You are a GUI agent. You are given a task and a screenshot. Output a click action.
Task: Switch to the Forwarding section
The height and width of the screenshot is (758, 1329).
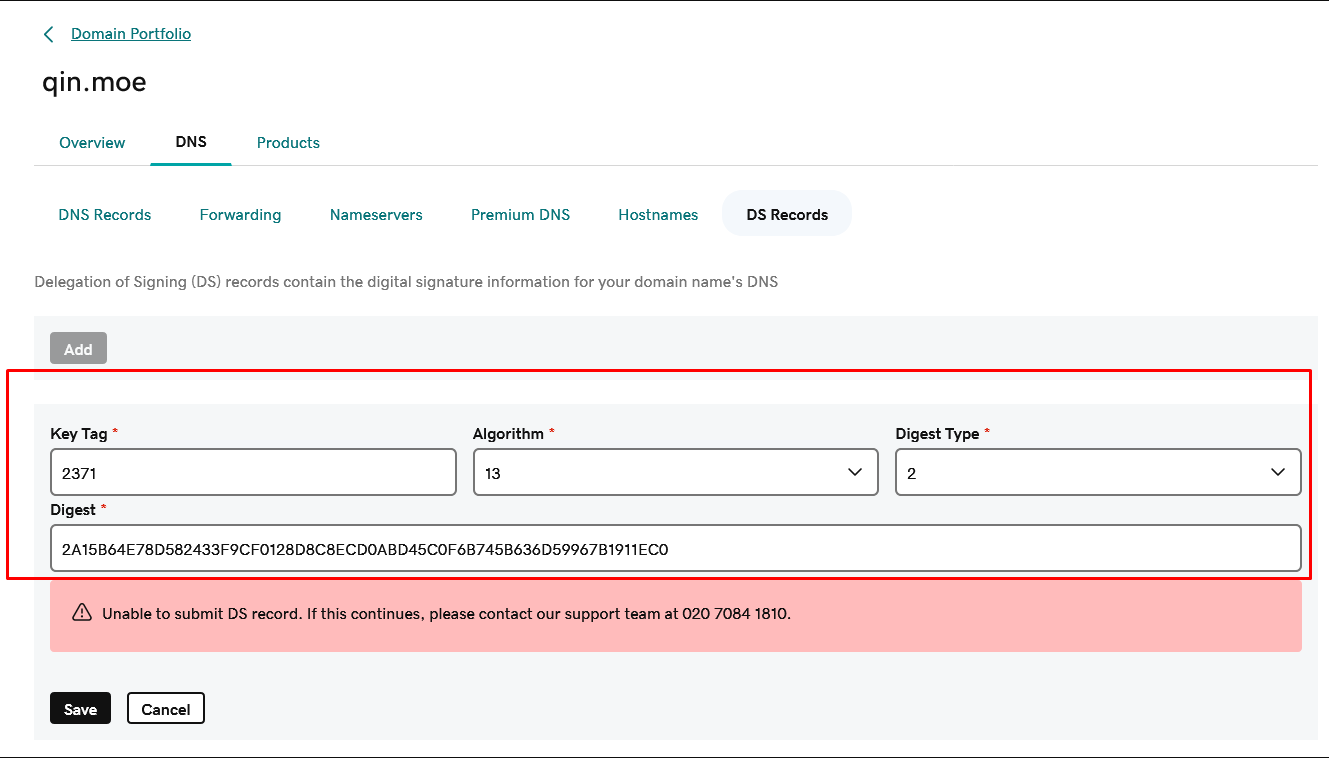240,215
